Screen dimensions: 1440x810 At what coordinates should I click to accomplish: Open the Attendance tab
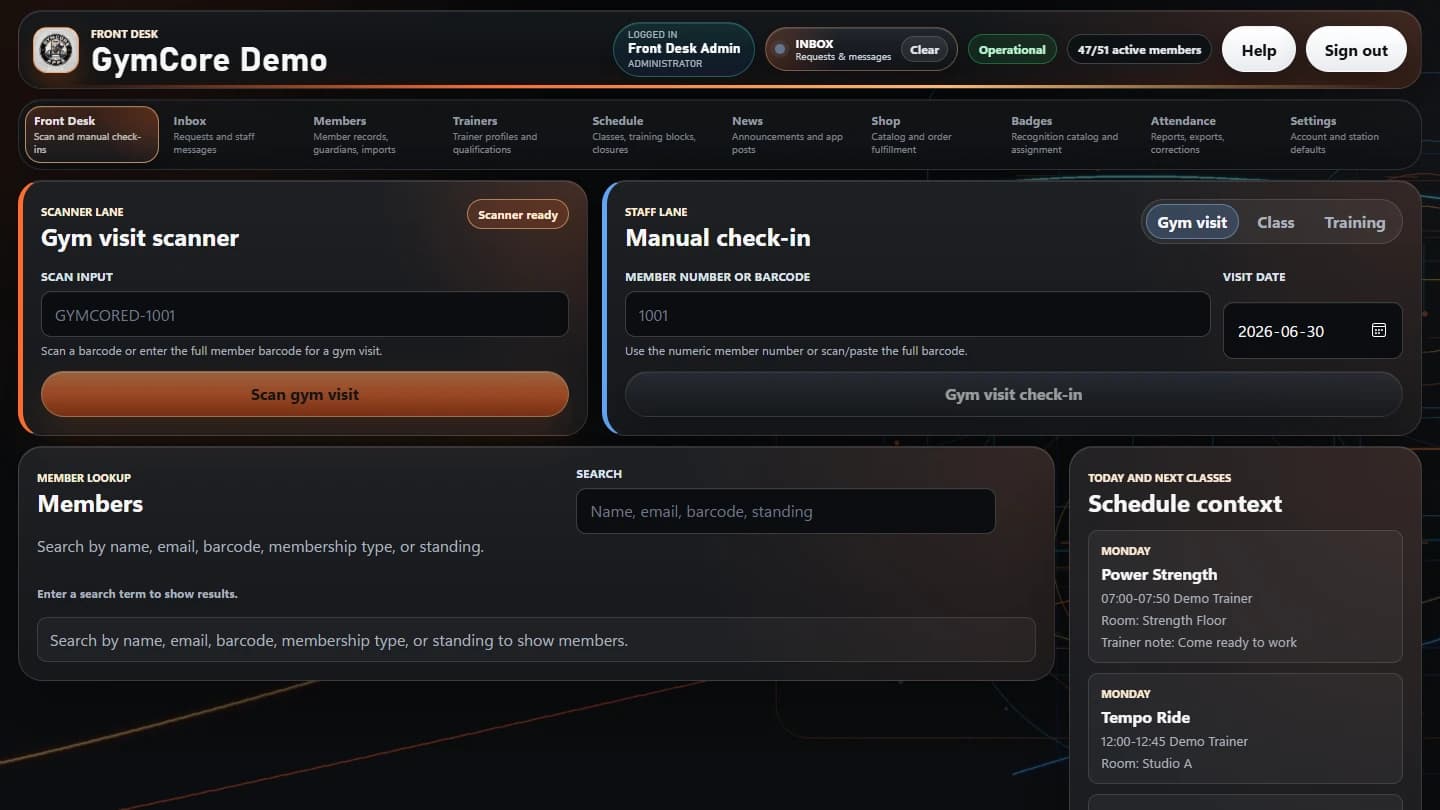[1209, 134]
